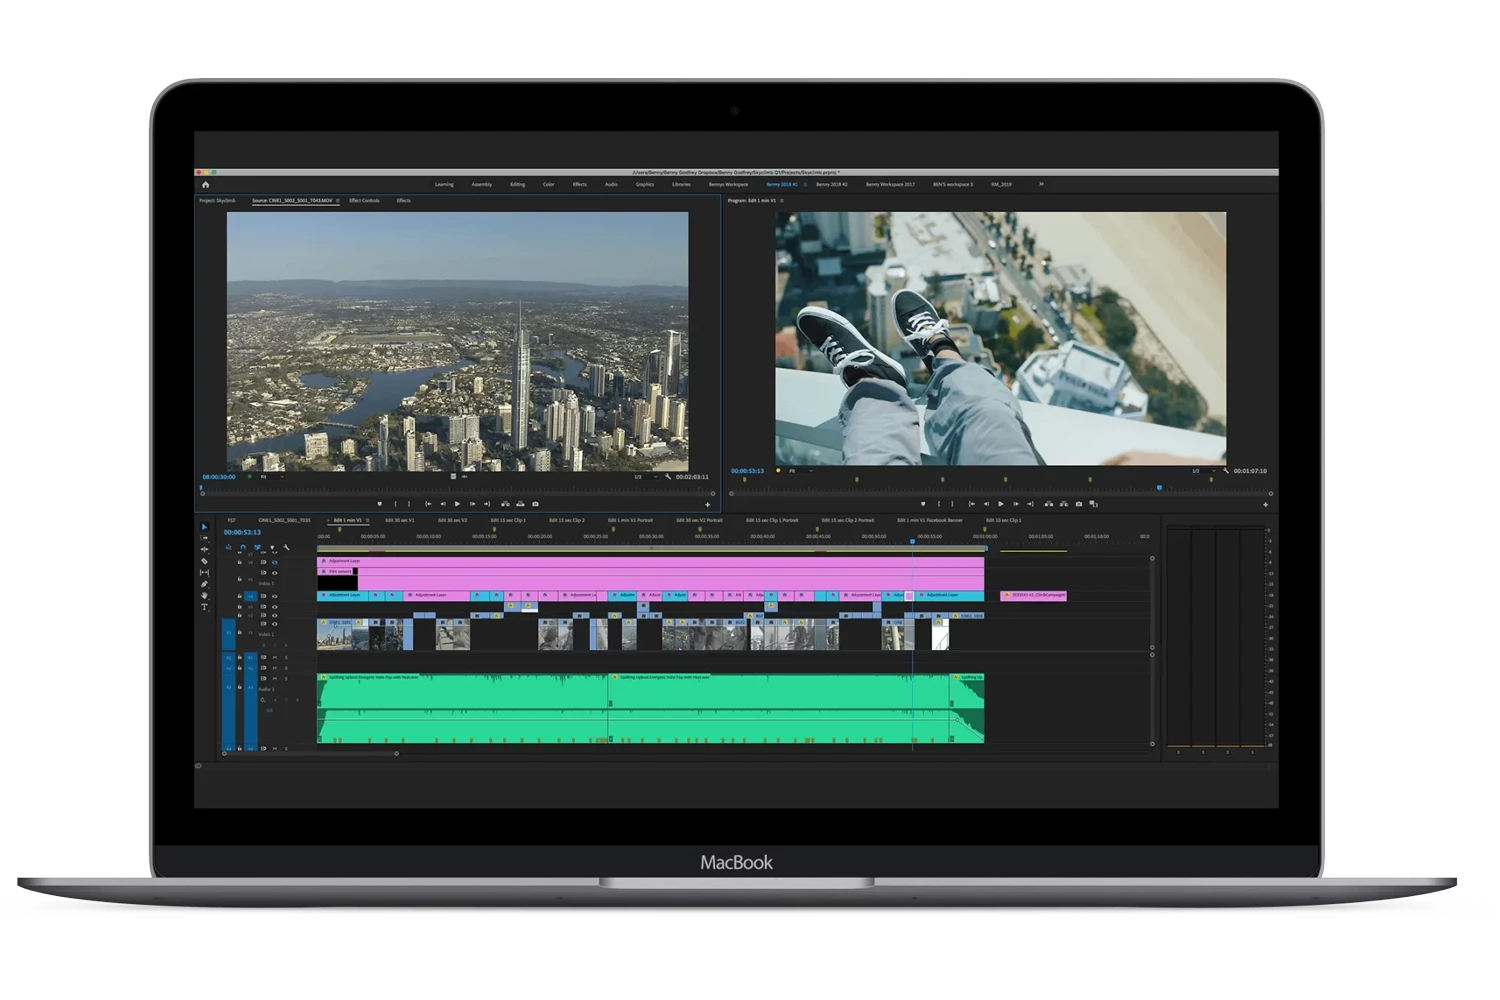The height and width of the screenshot is (1000, 1500).
Task: Click Source monitor playhead on scrub bar
Action: pos(201,488)
